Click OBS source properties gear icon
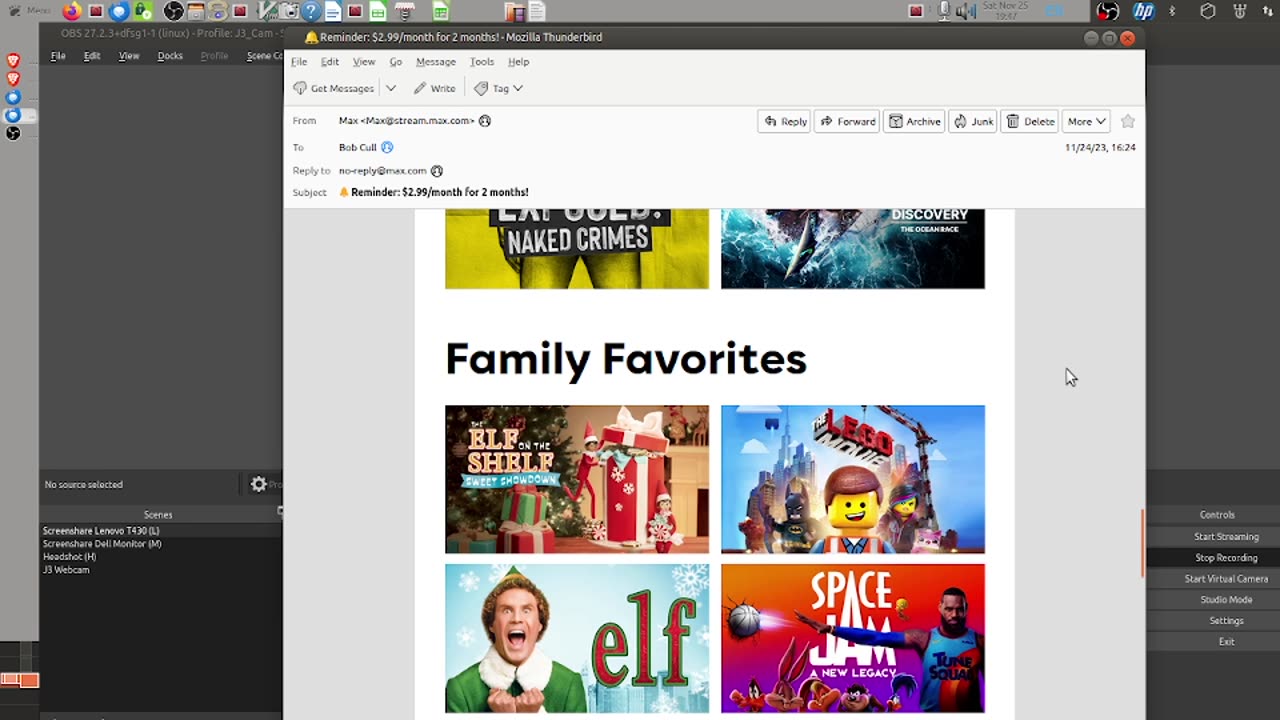Image resolution: width=1280 pixels, height=720 pixels. pyautogui.click(x=259, y=484)
